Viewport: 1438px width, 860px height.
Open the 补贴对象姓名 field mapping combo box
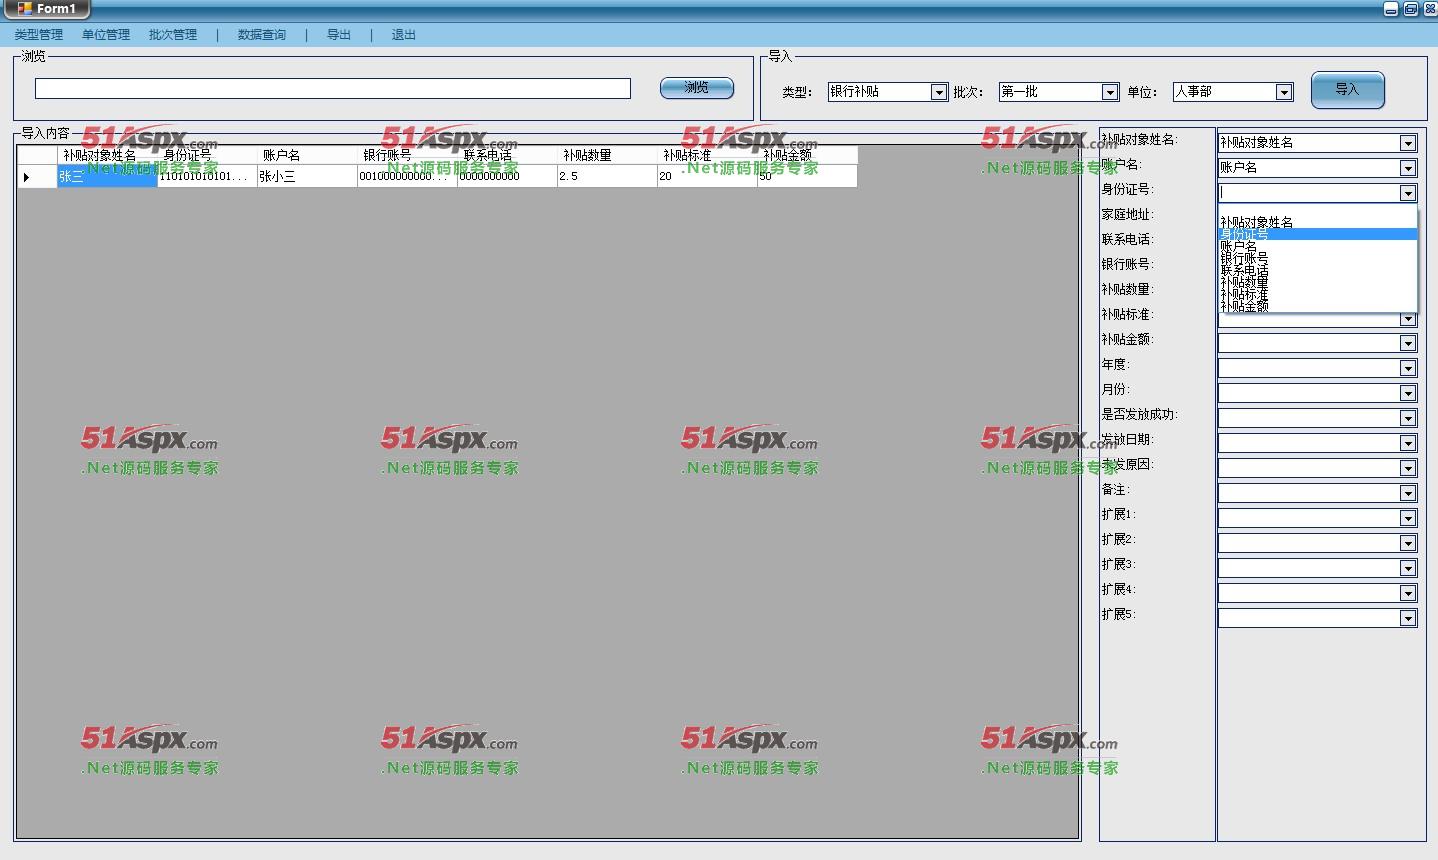coord(1408,143)
